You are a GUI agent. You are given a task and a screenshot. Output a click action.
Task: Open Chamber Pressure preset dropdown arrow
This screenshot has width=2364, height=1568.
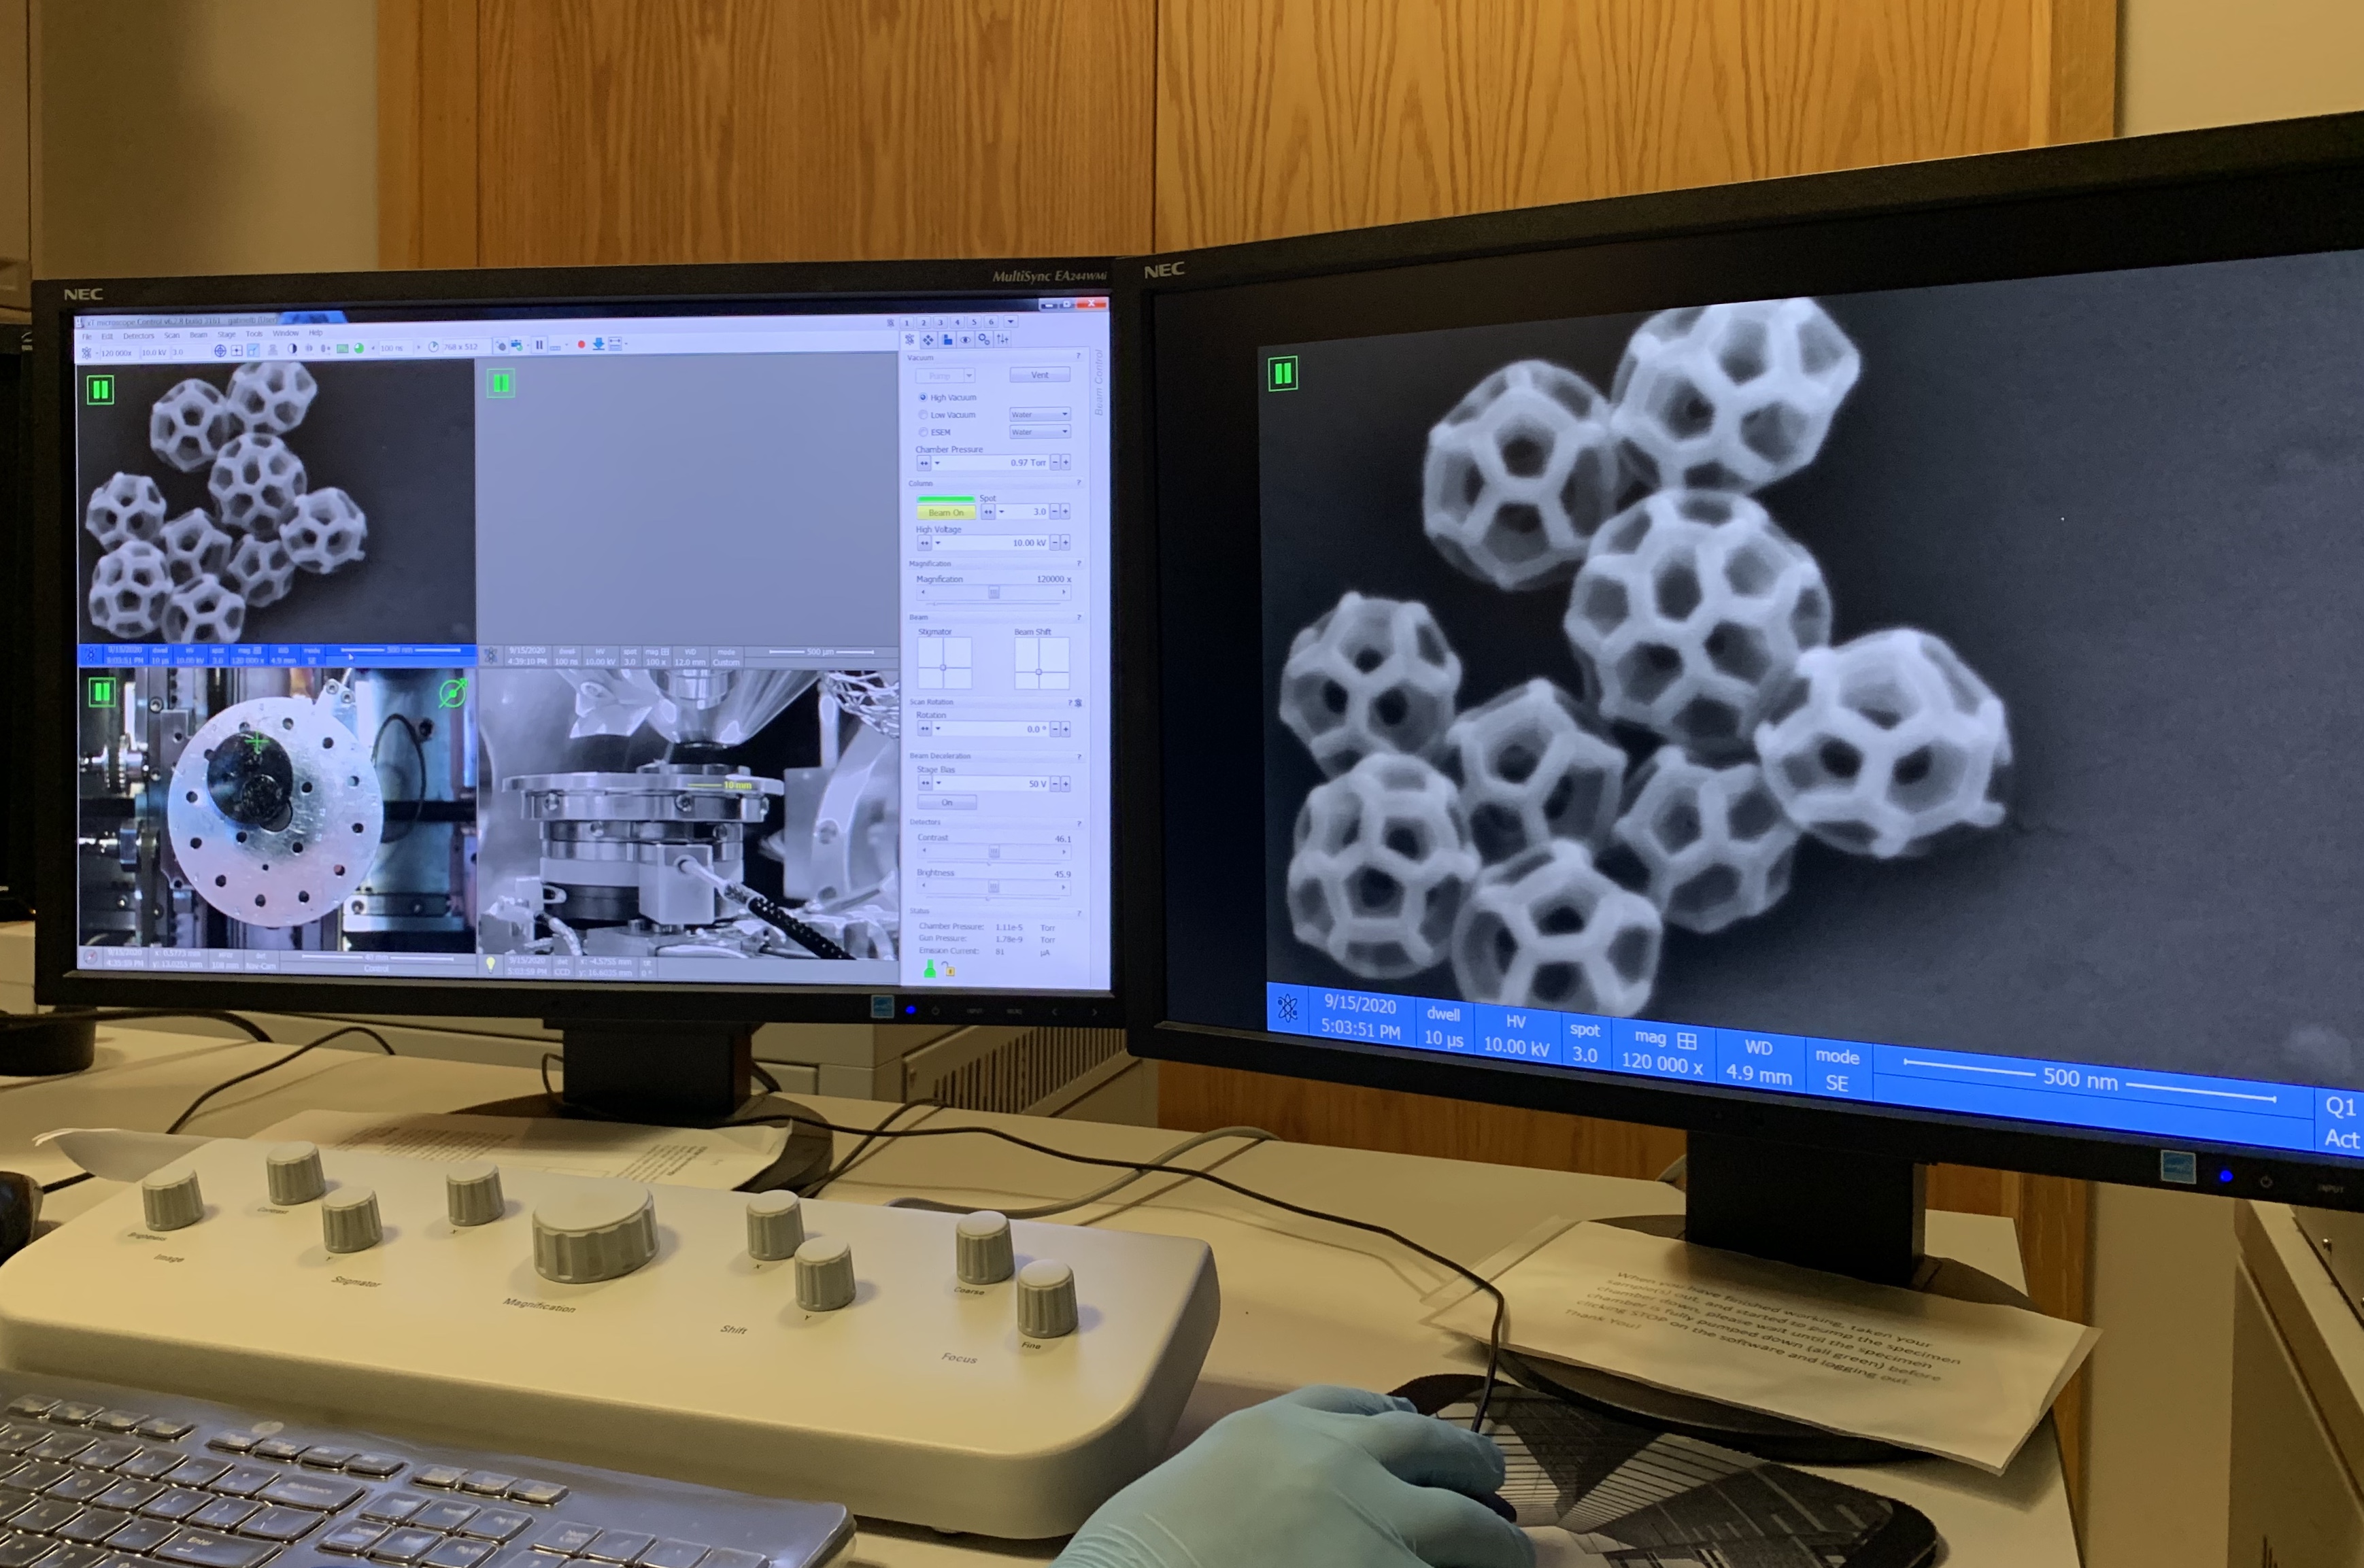[938, 463]
